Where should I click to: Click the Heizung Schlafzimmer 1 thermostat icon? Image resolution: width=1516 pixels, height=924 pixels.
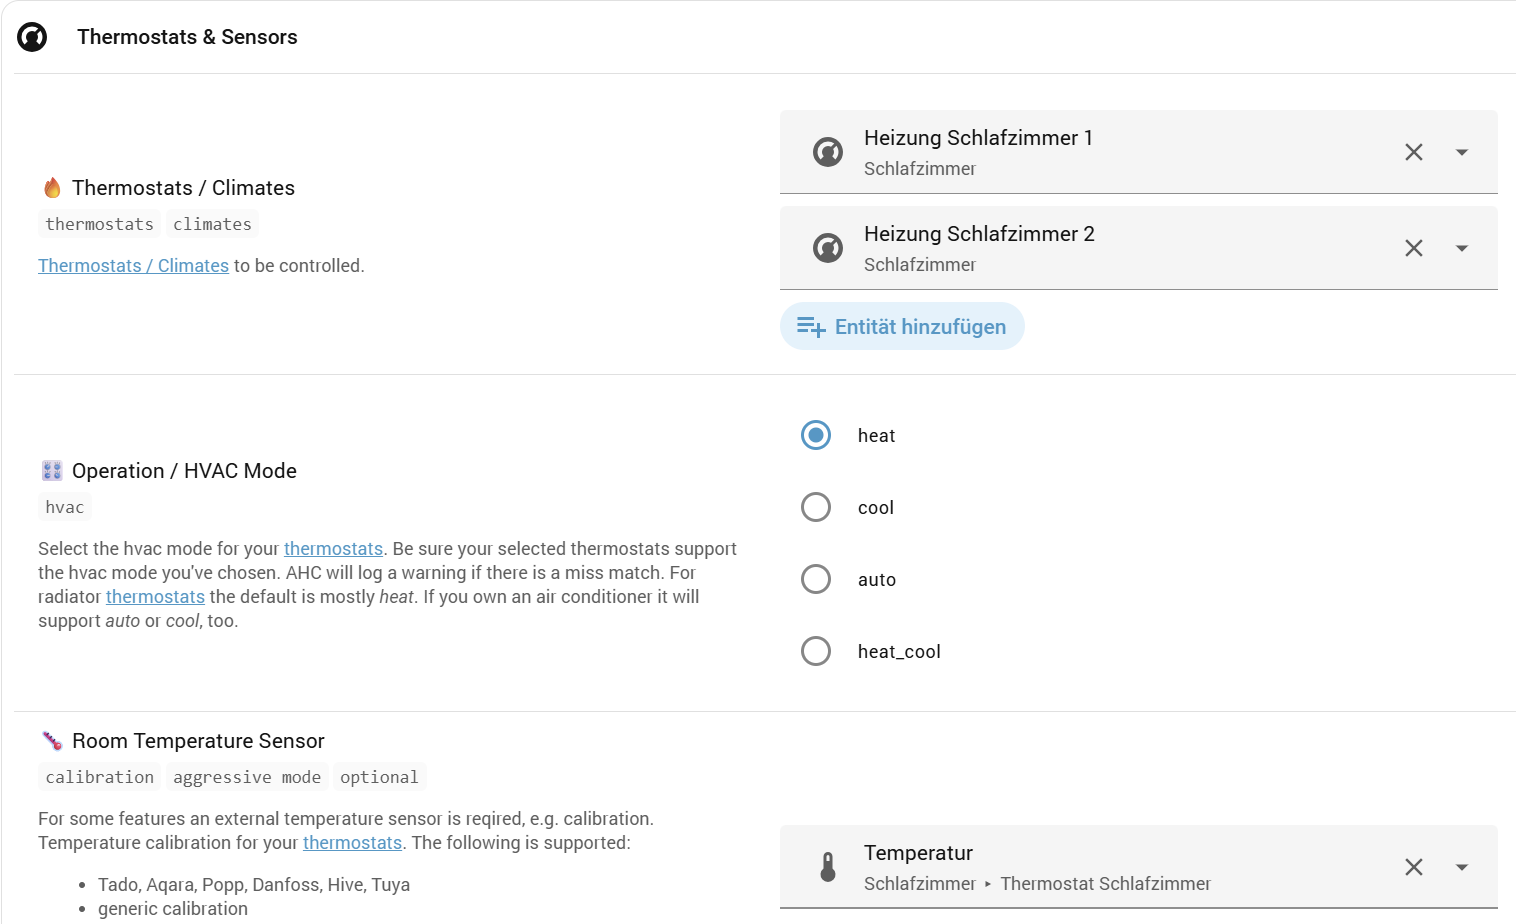(828, 152)
